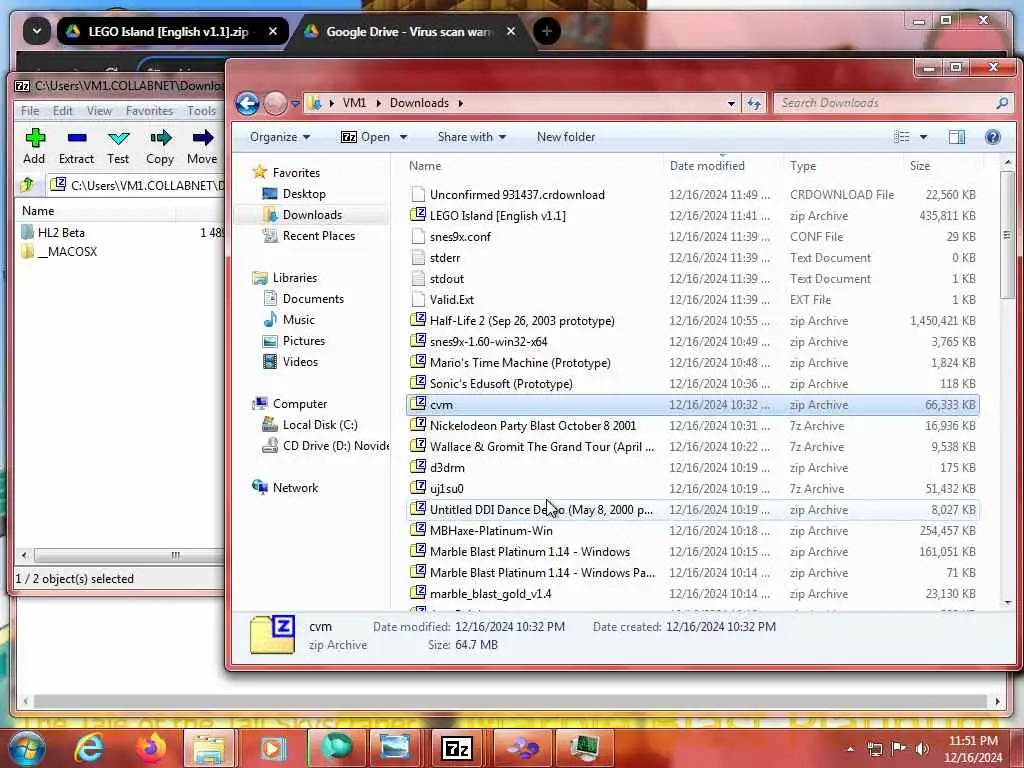Open the View menu in 7-Zip
Screen dimensions: 1024x768
click(x=99, y=110)
